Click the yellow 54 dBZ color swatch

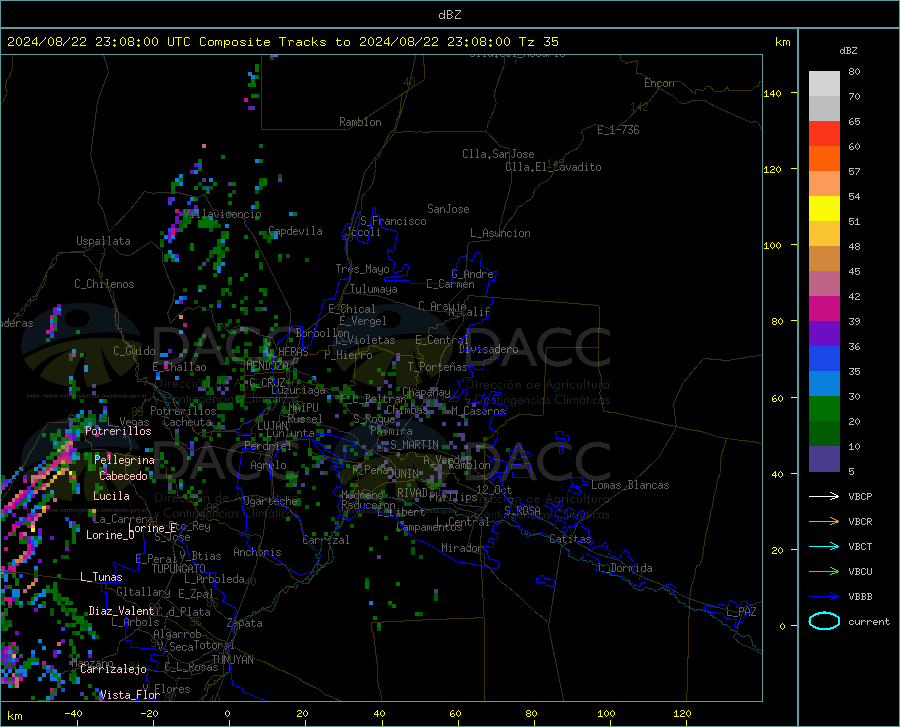coord(824,208)
